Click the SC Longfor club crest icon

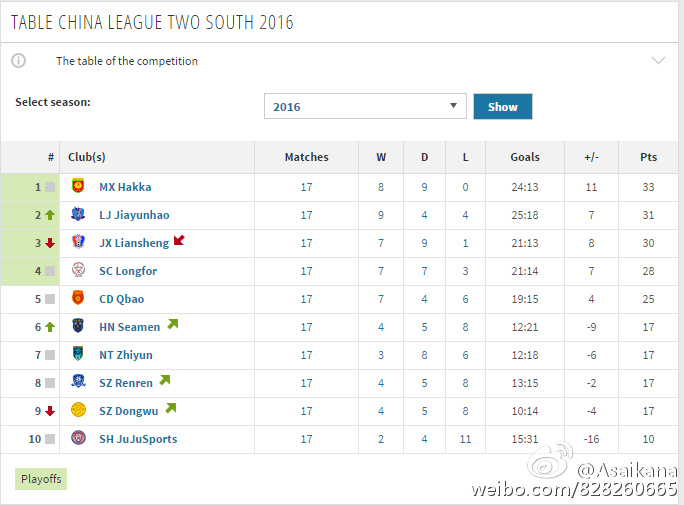point(78,270)
